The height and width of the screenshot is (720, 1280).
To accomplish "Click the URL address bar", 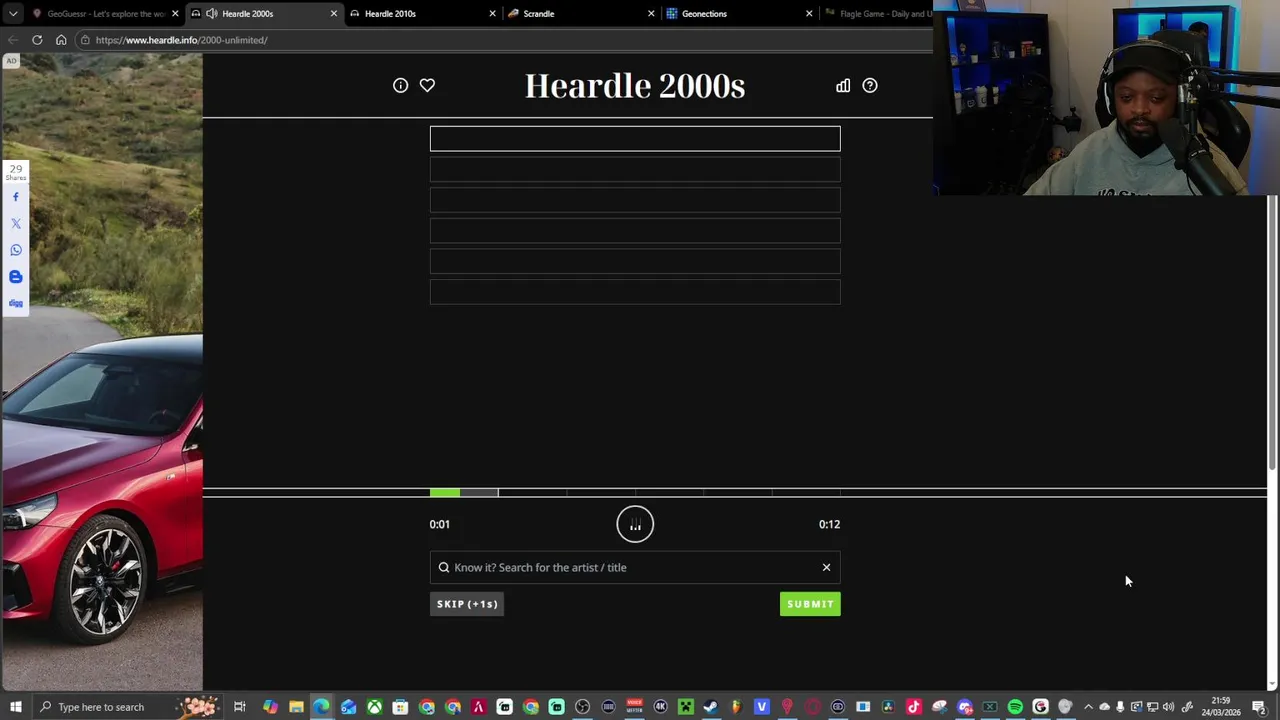I will [505, 40].
